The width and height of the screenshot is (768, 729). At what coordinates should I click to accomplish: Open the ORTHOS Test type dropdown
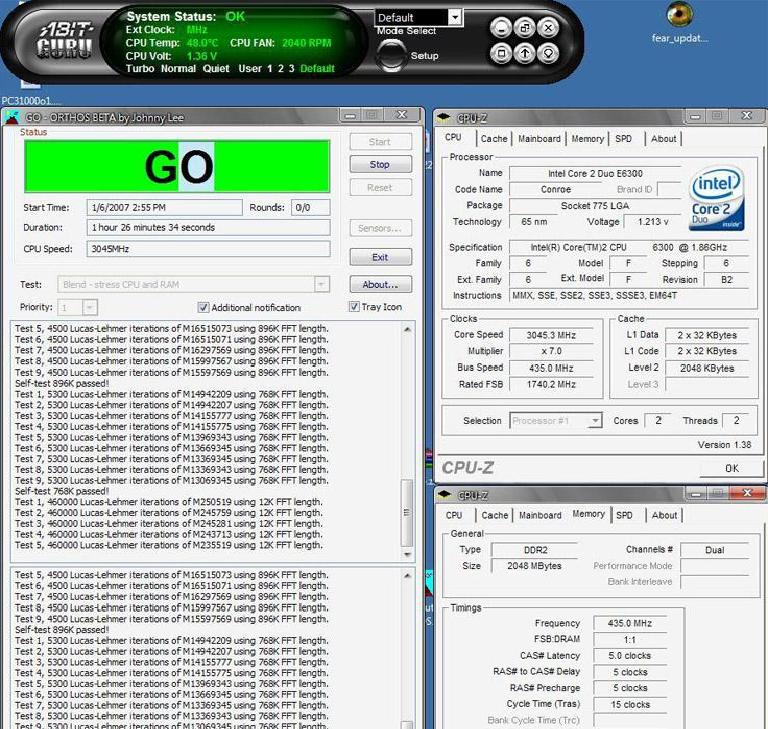coord(322,284)
